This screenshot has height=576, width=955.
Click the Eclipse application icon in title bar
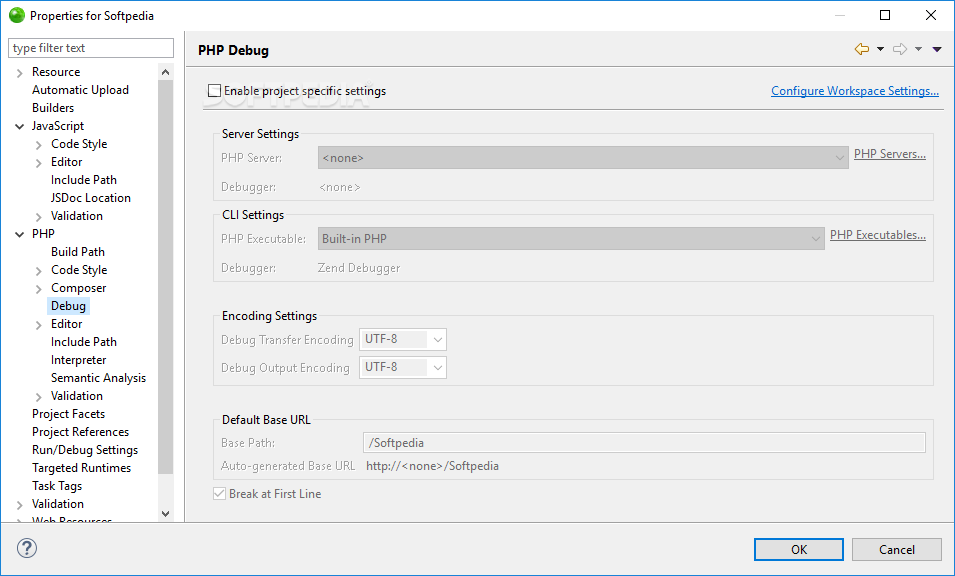[16, 15]
